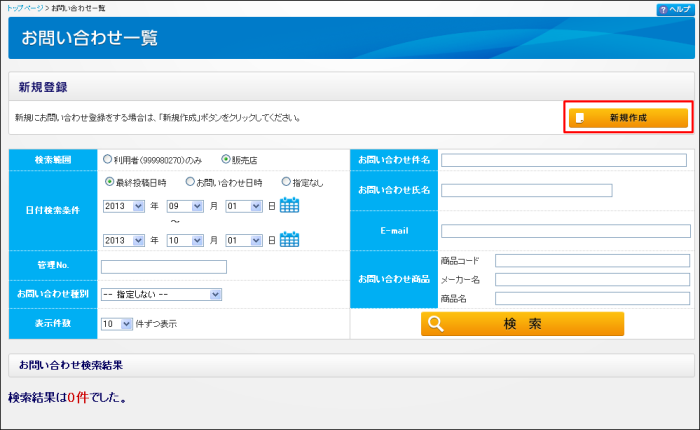Image resolution: width=700 pixels, height=430 pixels.
Task: Click the 新規作成 button
Action: click(628, 118)
